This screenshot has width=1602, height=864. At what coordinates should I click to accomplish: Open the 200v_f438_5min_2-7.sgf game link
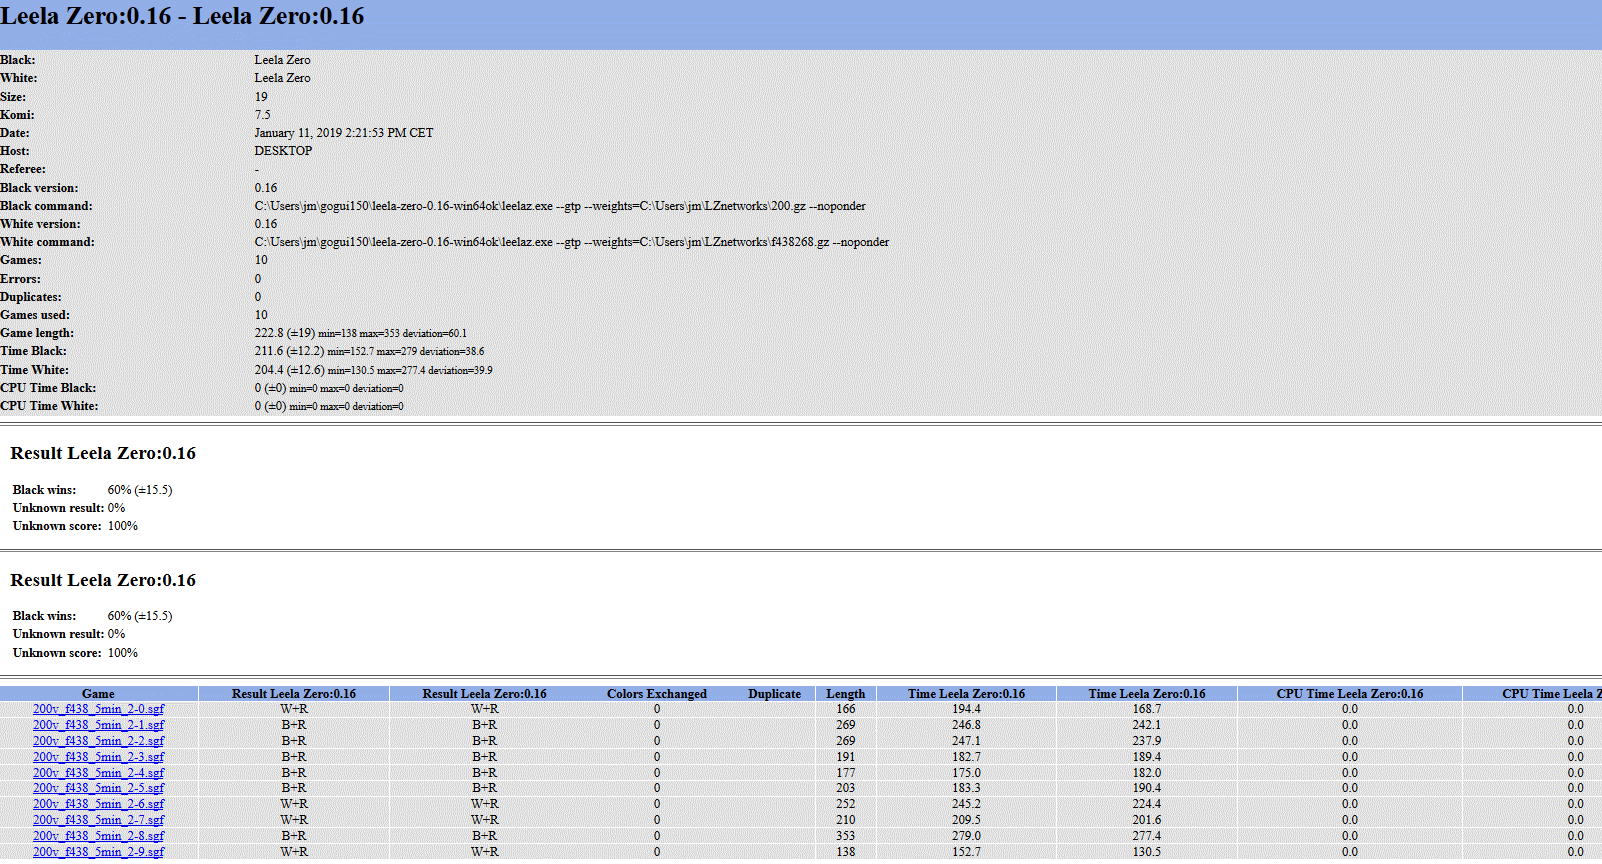click(x=98, y=820)
